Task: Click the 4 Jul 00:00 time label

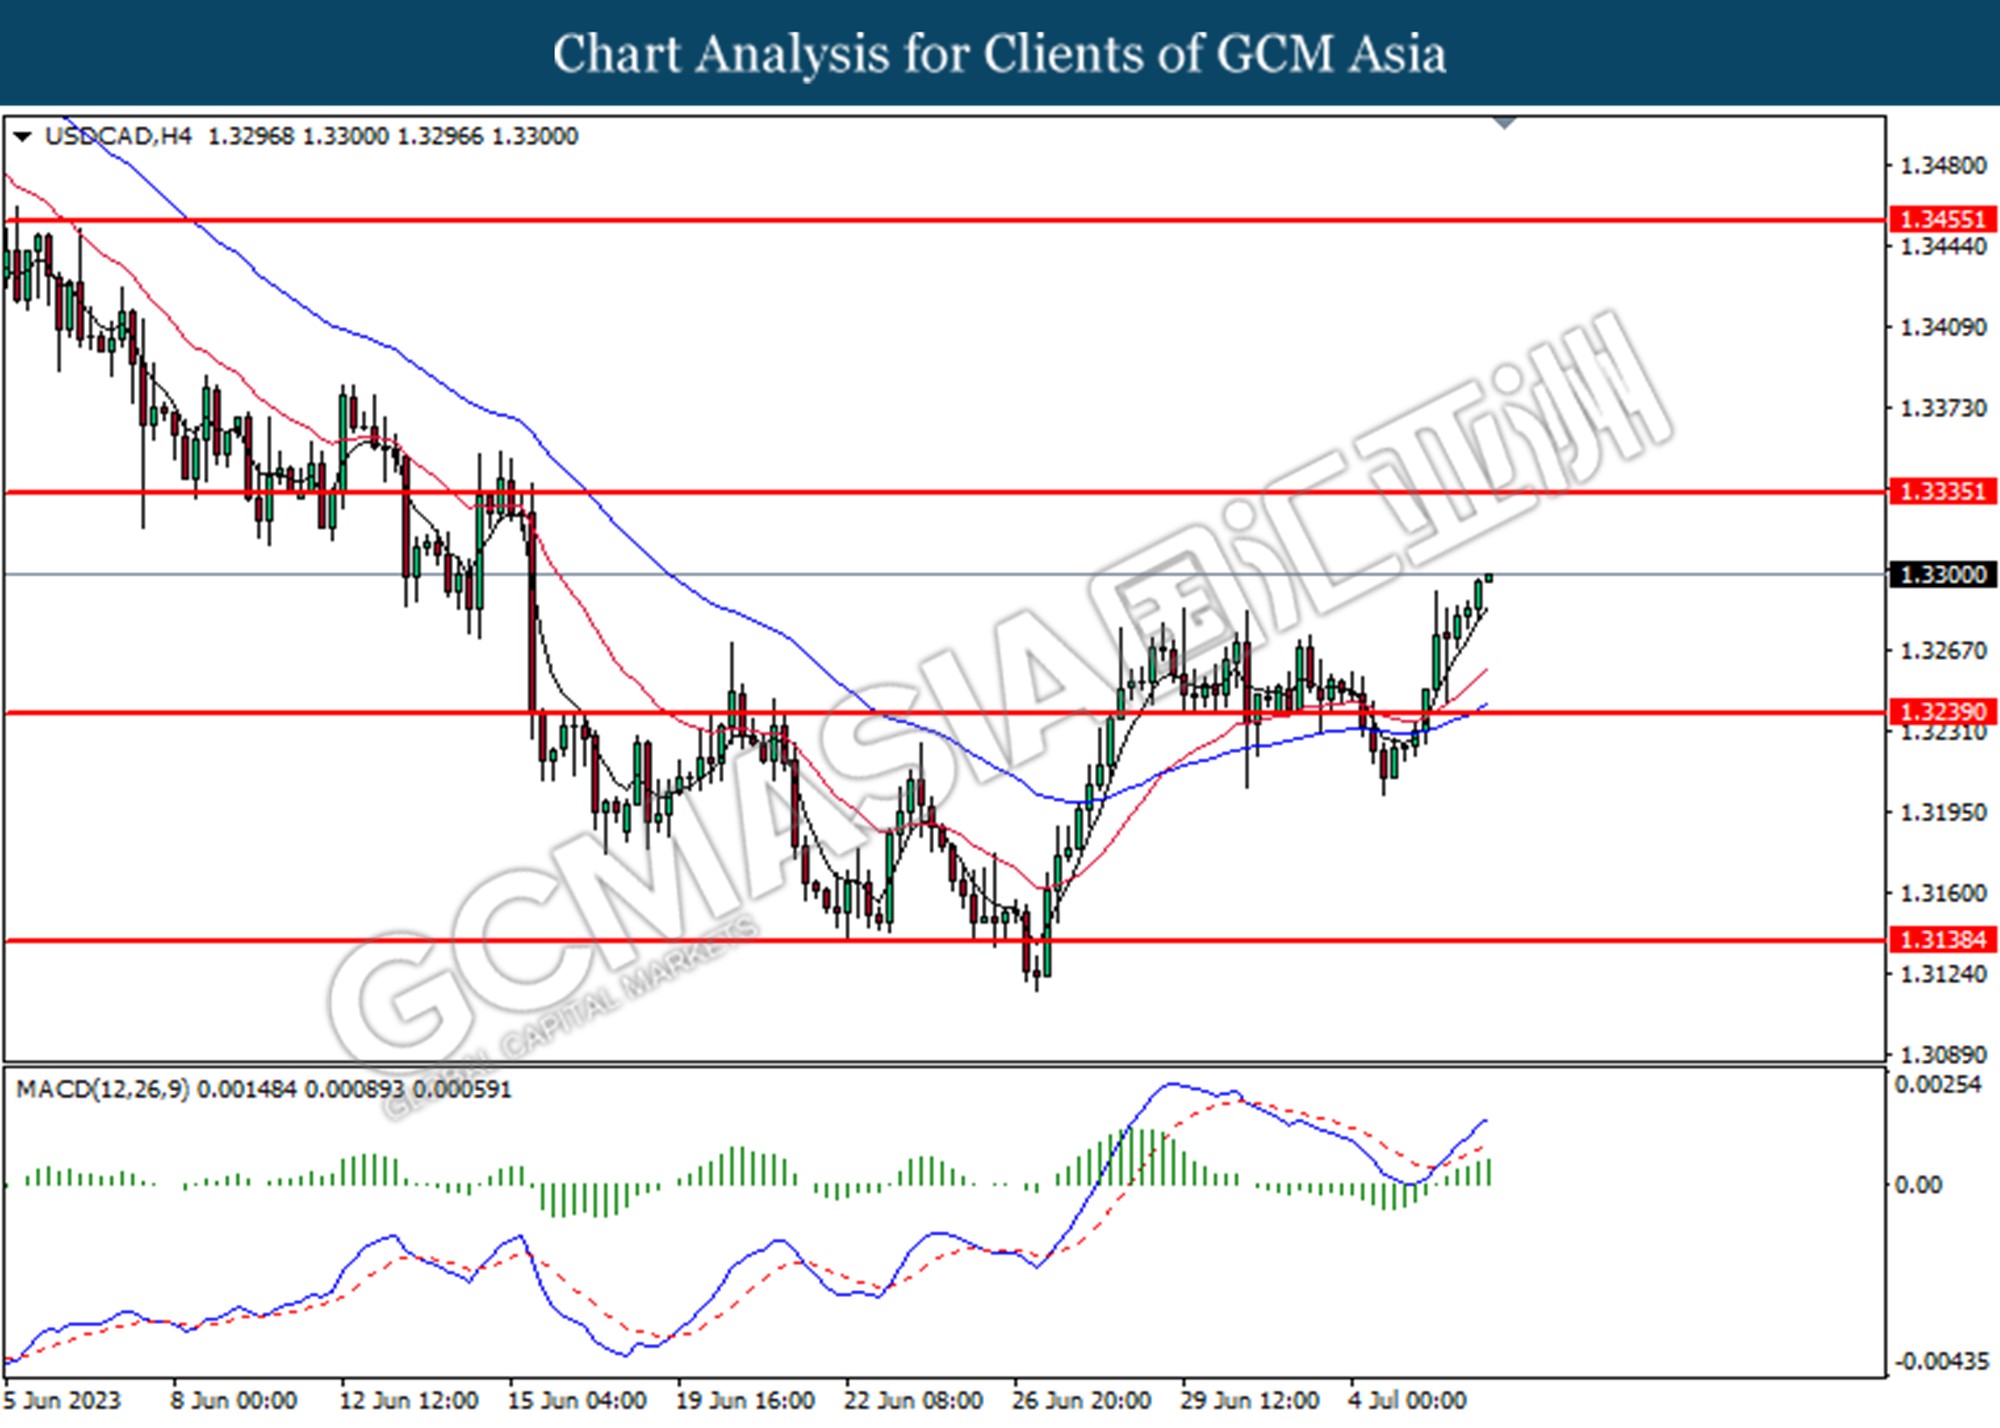Action: (1408, 1400)
